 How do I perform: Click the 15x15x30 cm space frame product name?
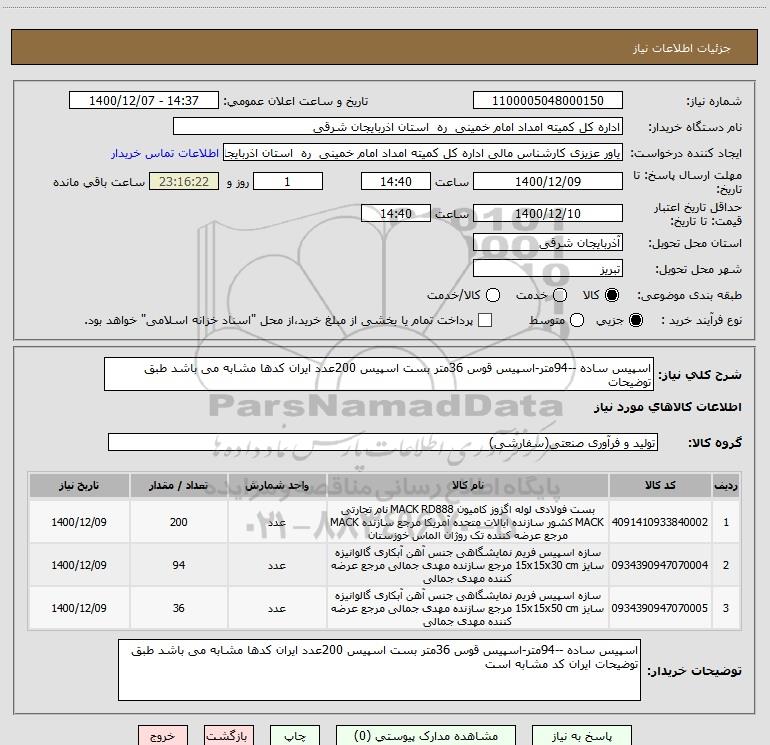tap(468, 565)
